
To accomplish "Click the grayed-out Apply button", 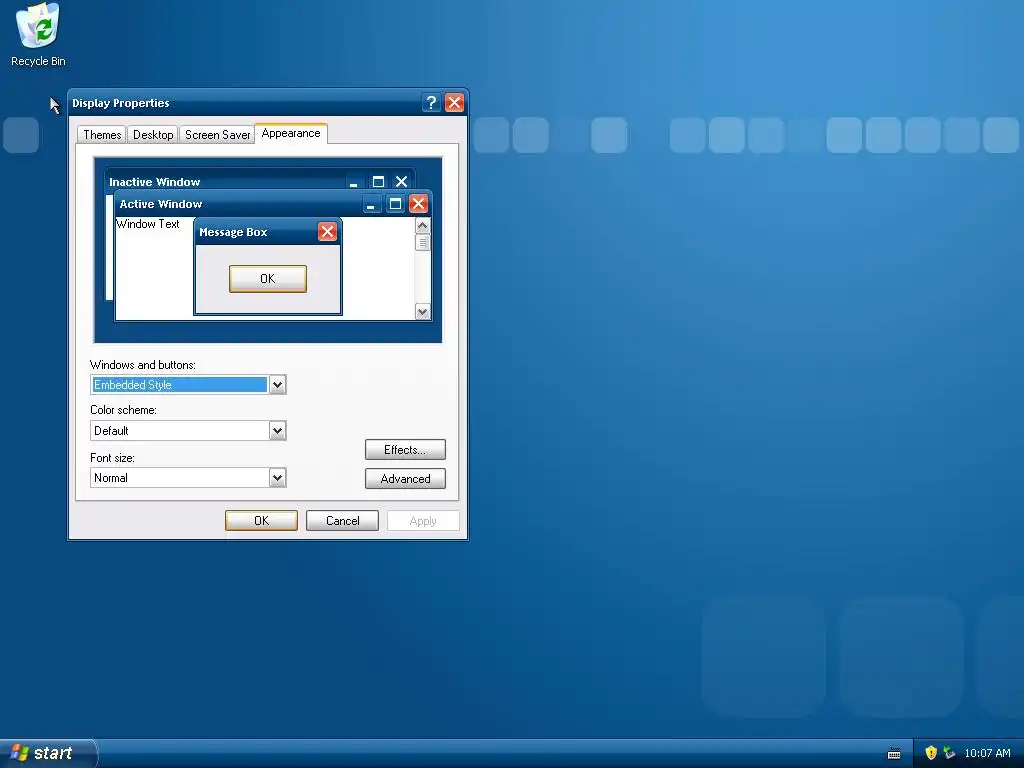I will click(x=423, y=520).
